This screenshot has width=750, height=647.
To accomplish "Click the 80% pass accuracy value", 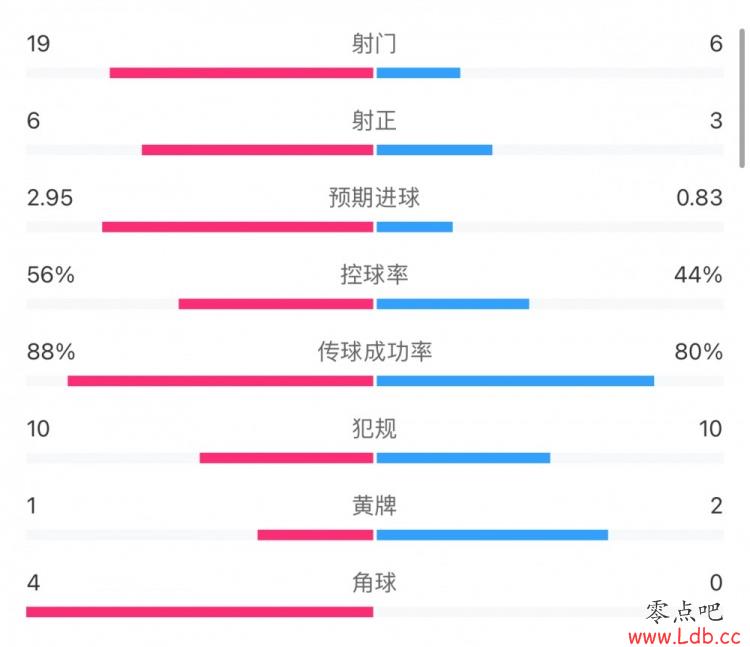I will tap(698, 351).
